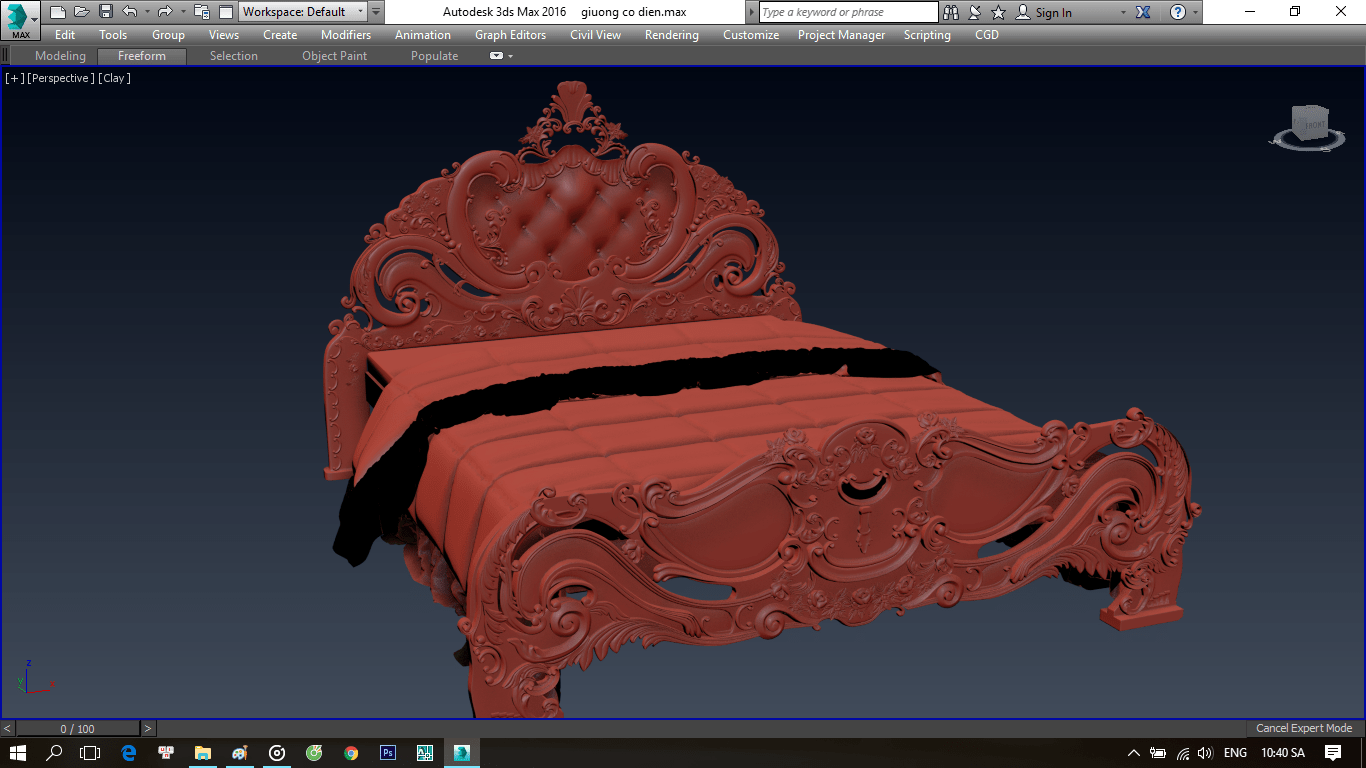The height and width of the screenshot is (768, 1366).
Task: Switch to the Object Paint ribbon tab
Action: click(334, 56)
